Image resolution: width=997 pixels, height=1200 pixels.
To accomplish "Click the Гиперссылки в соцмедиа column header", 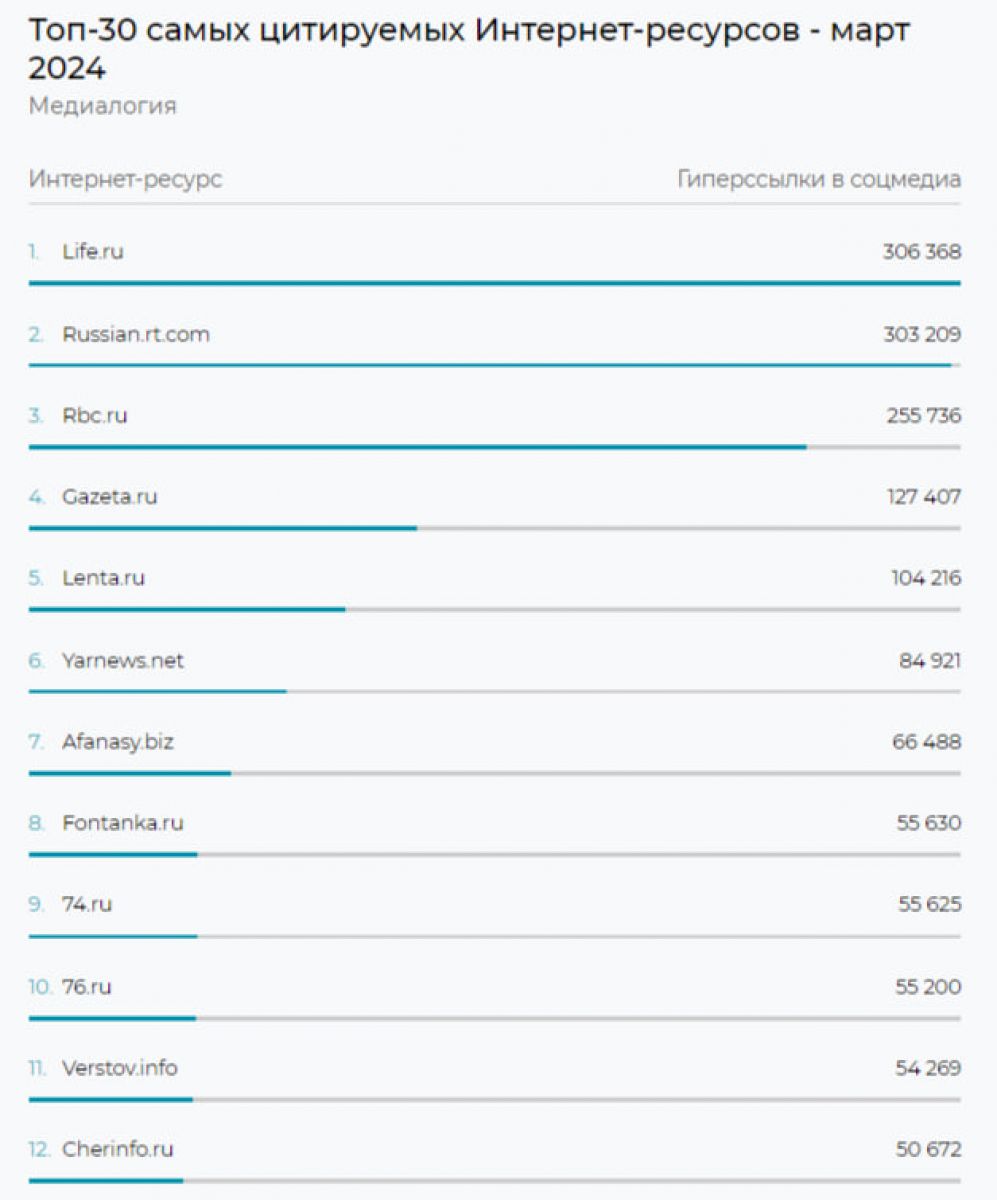I will point(819,180).
